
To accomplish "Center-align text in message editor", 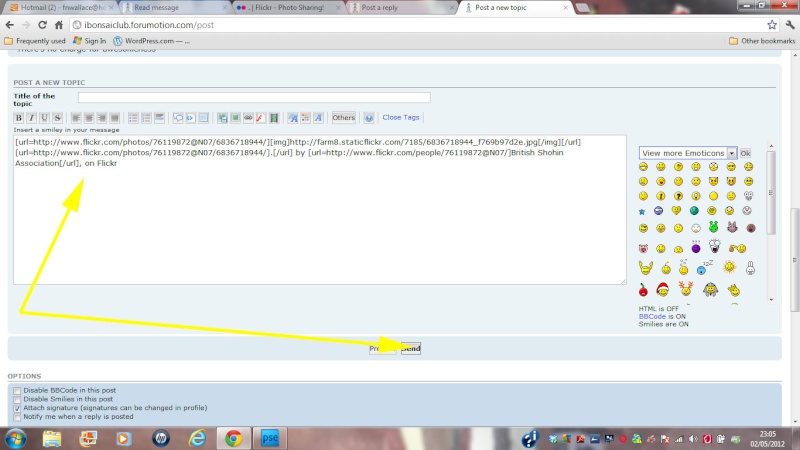I will tap(89, 118).
